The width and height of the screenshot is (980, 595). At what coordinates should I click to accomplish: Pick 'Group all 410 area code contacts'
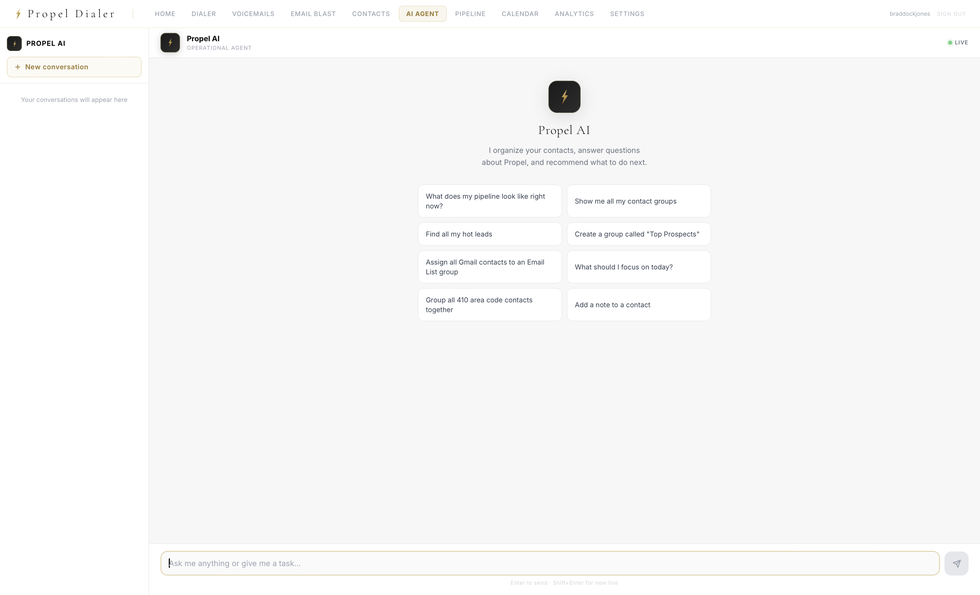(x=489, y=304)
